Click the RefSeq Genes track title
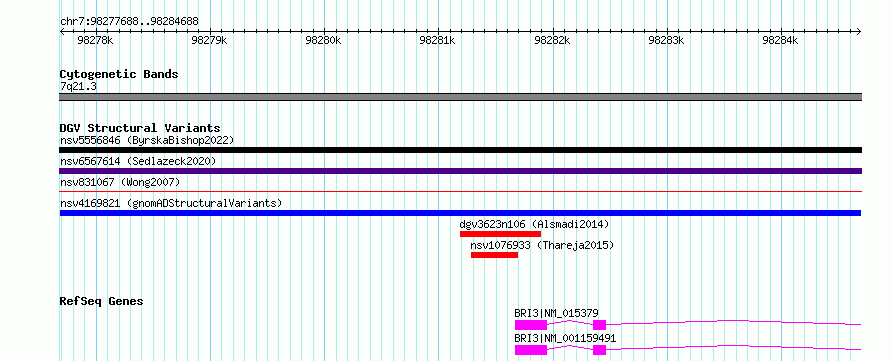This screenshot has height=361, width=890. pos(102,301)
